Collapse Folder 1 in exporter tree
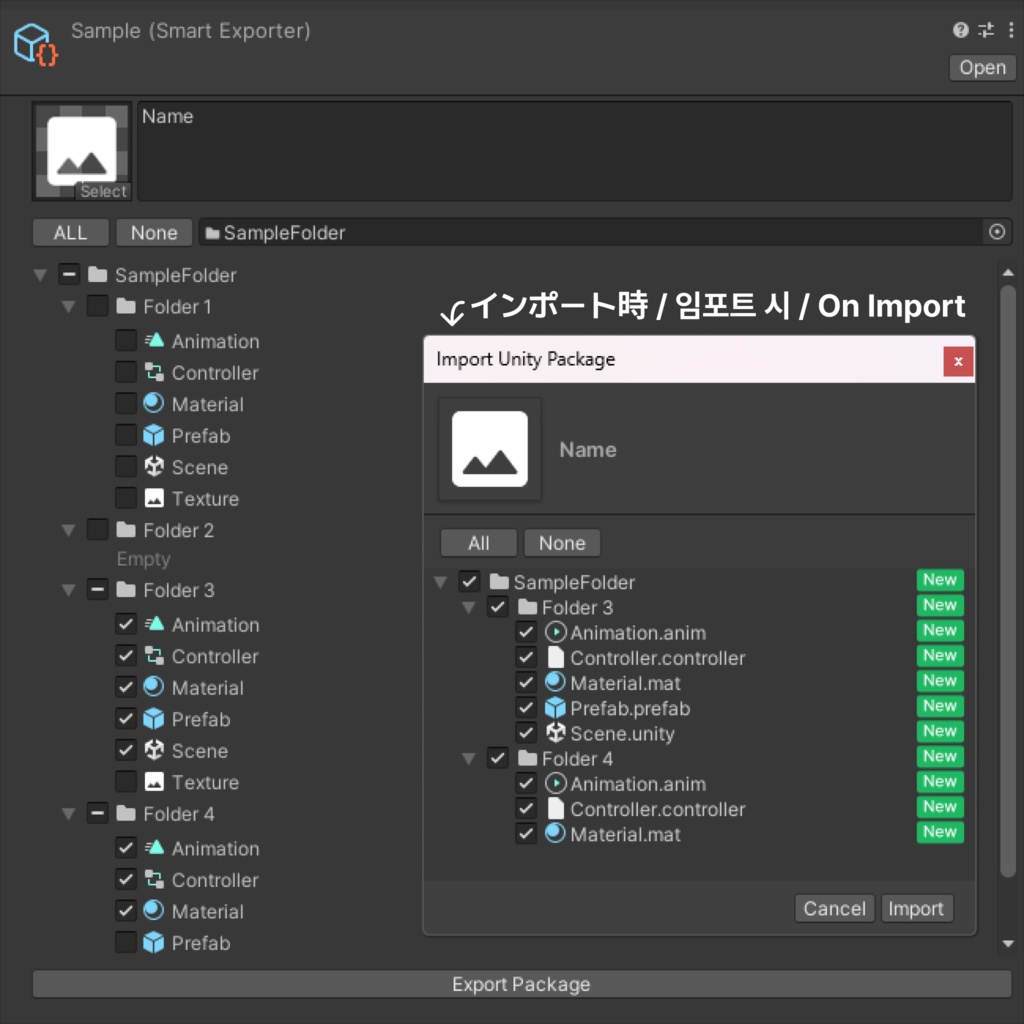 pos(69,306)
